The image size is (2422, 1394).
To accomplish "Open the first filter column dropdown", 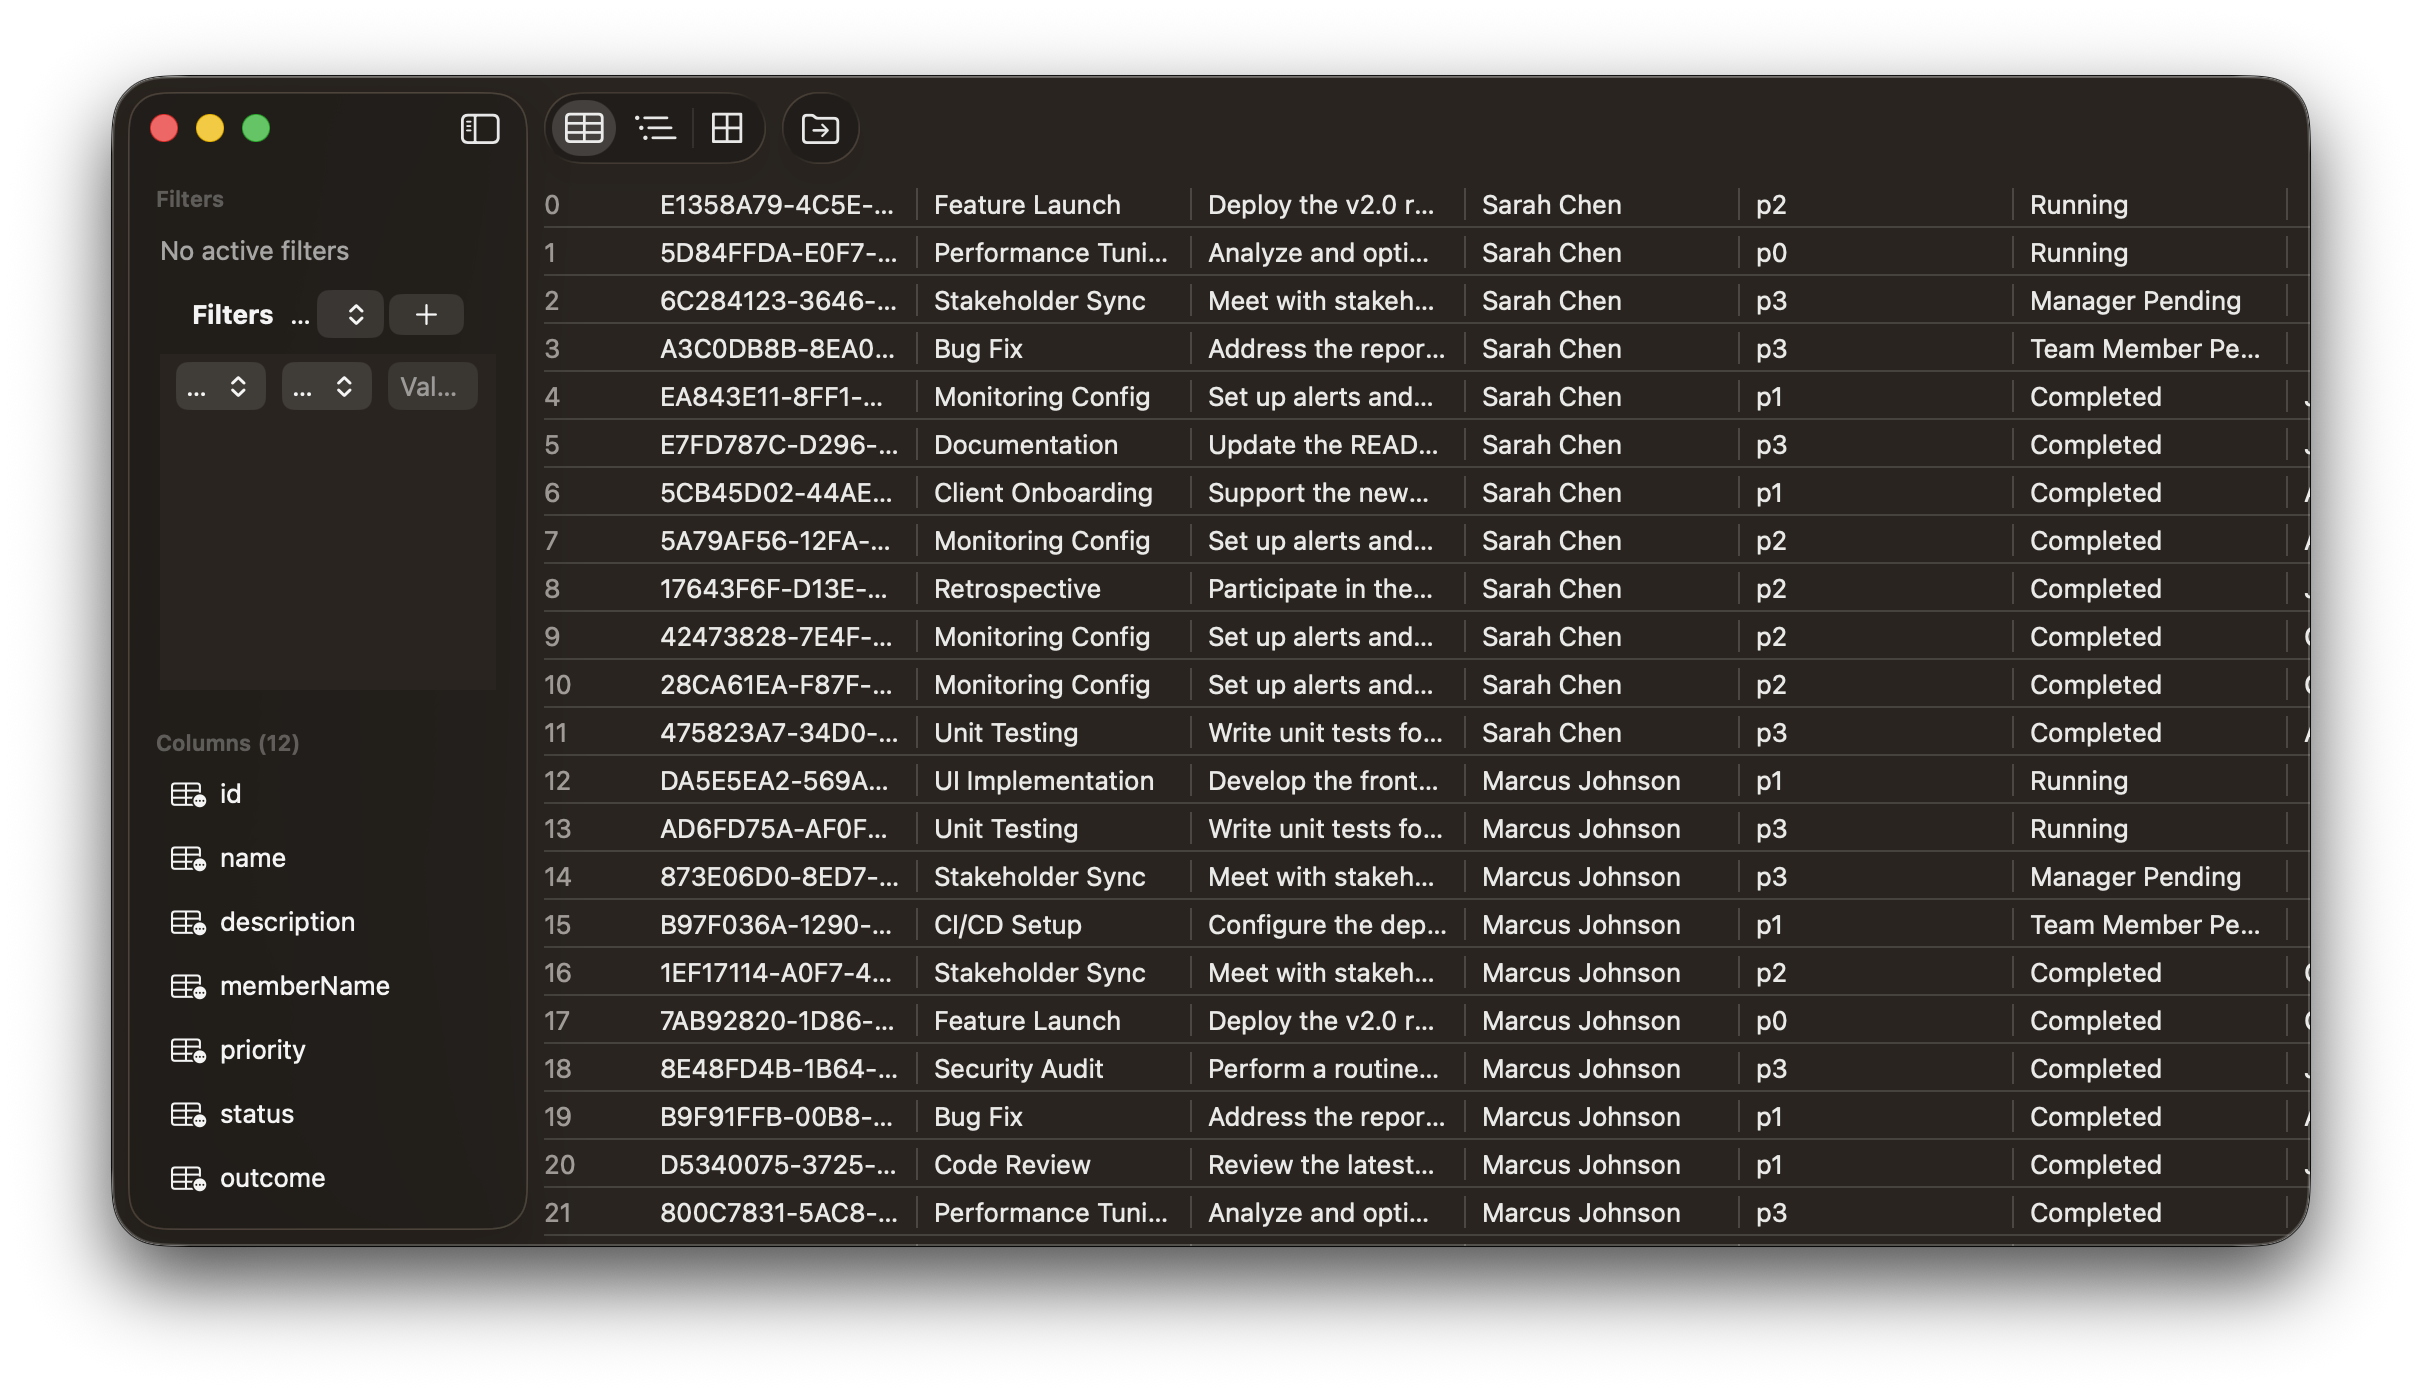I will point(220,387).
